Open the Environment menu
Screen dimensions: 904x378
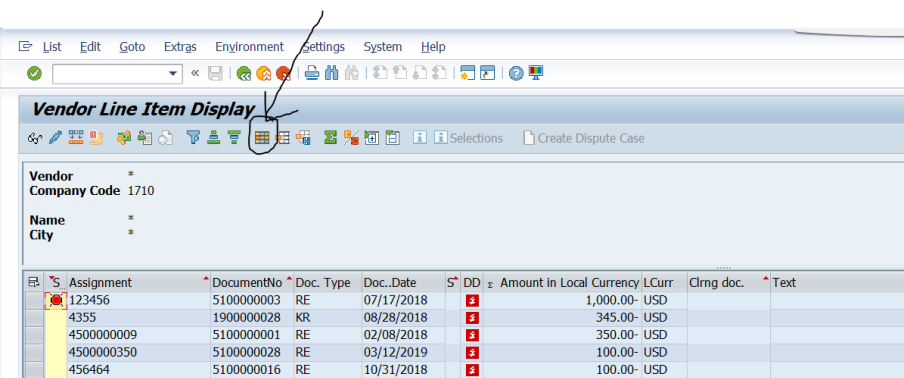pos(249,47)
